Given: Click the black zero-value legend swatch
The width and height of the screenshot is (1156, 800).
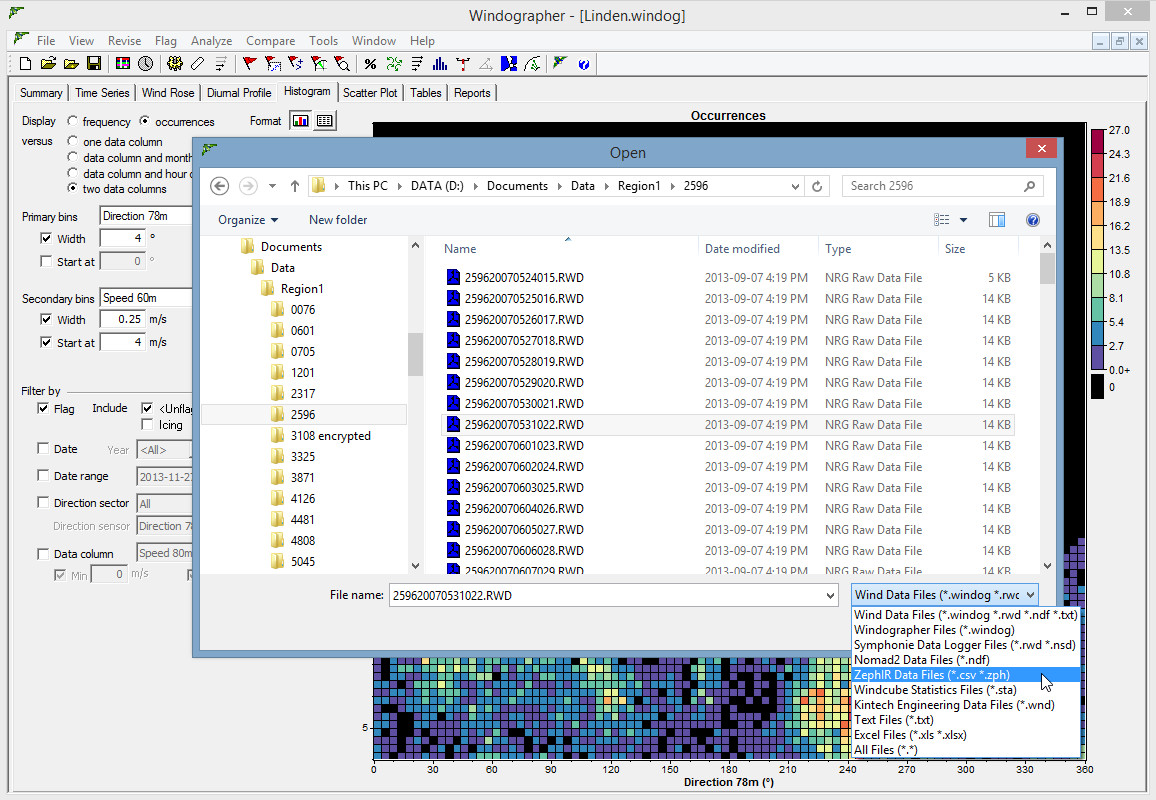Looking at the screenshot, I should click(x=1098, y=387).
